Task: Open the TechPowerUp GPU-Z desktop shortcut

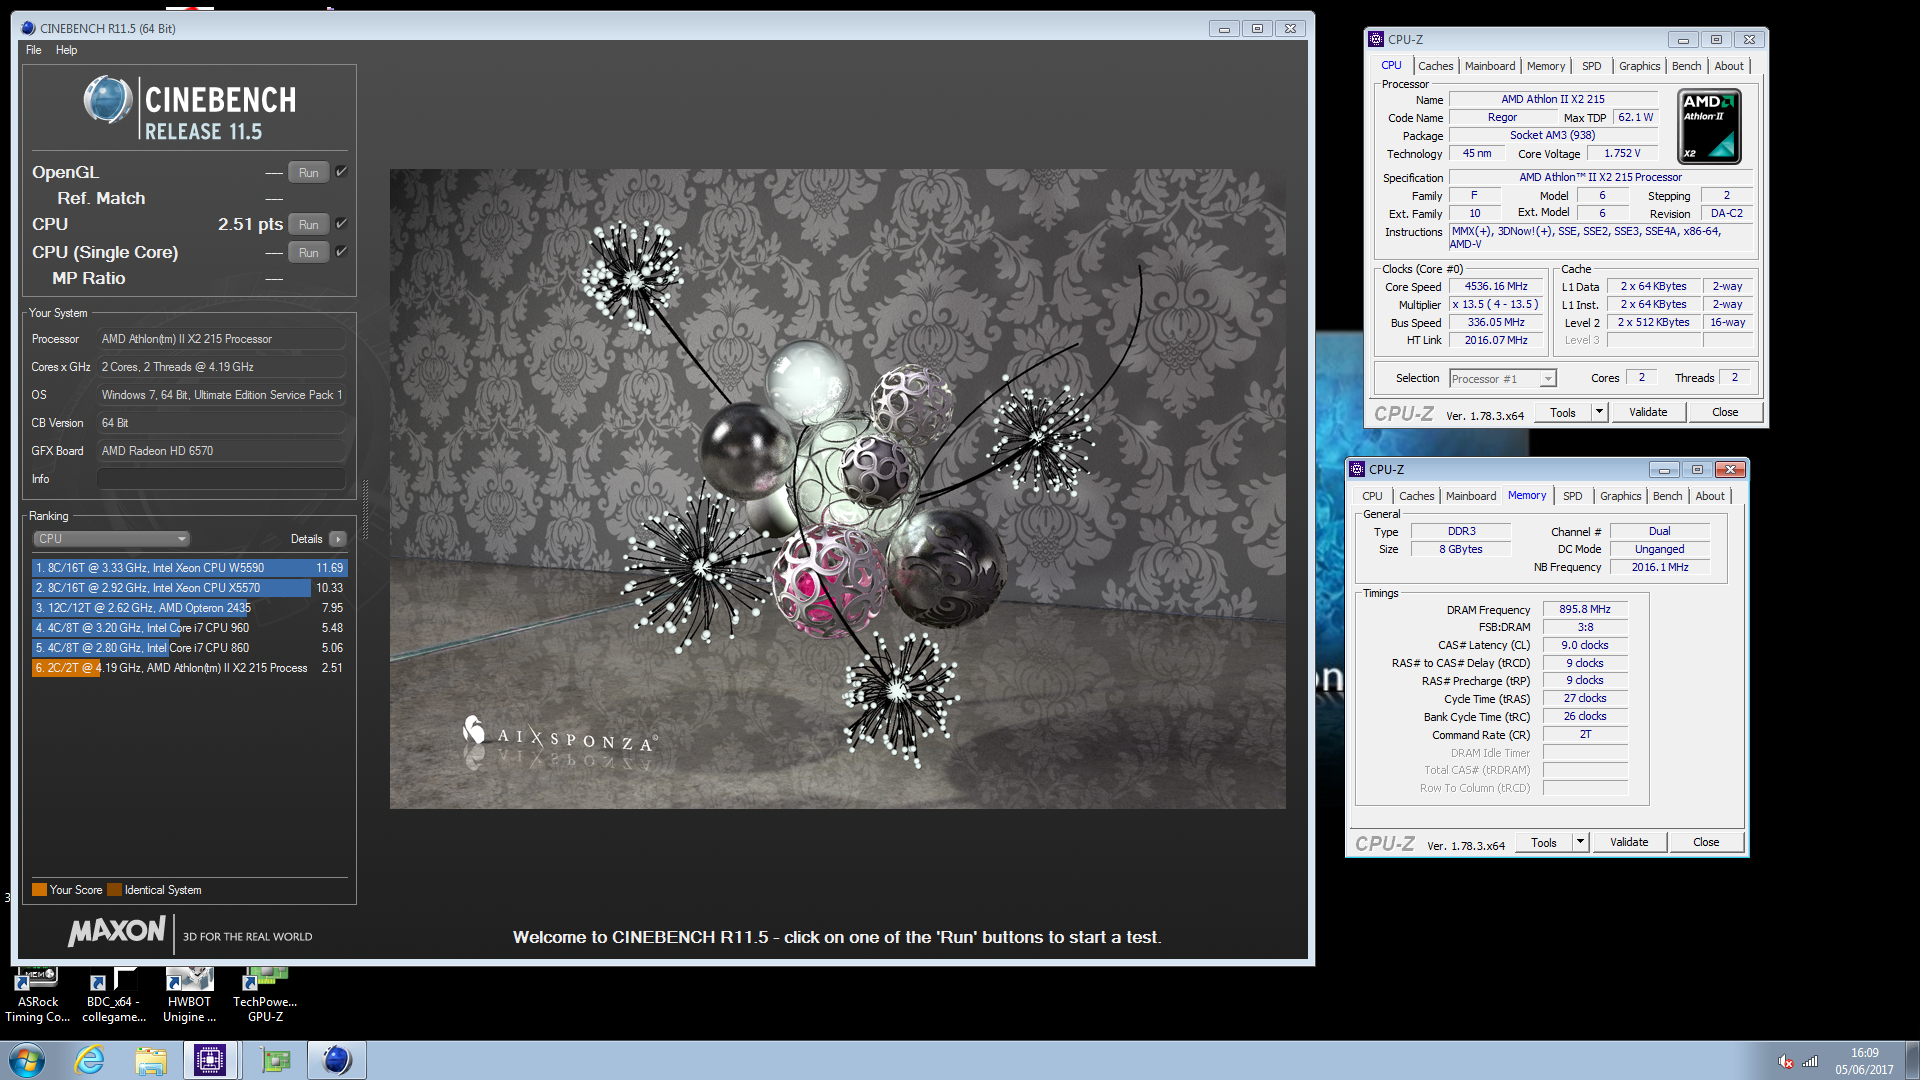Action: [265, 995]
